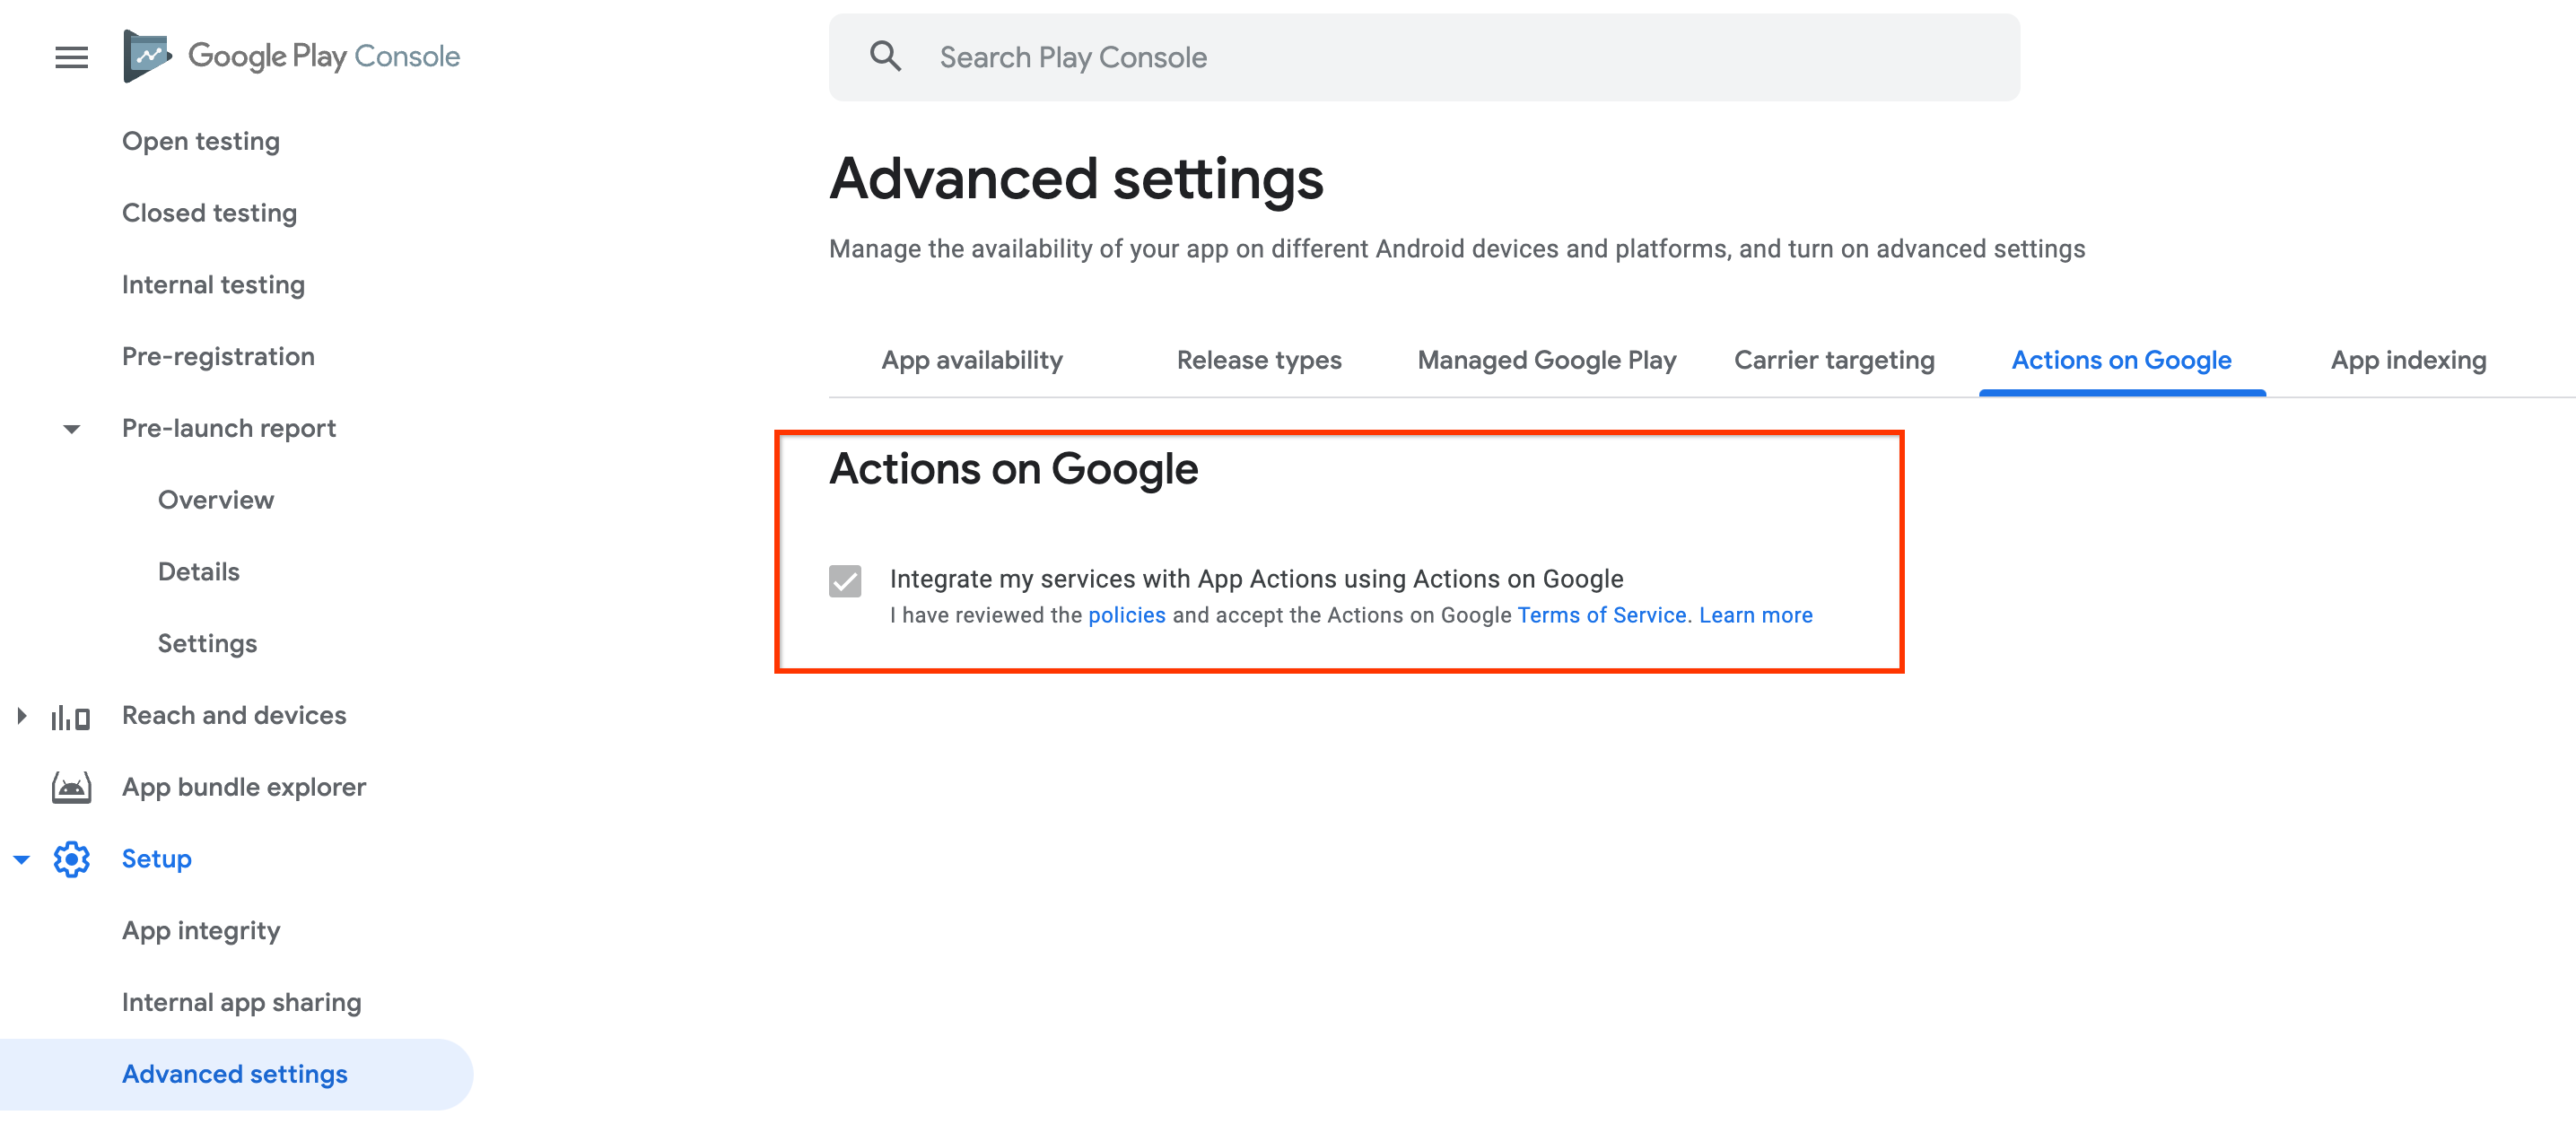This screenshot has width=2576, height=1124.
Task: Click the Setup gear icon
Action: coord(71,858)
